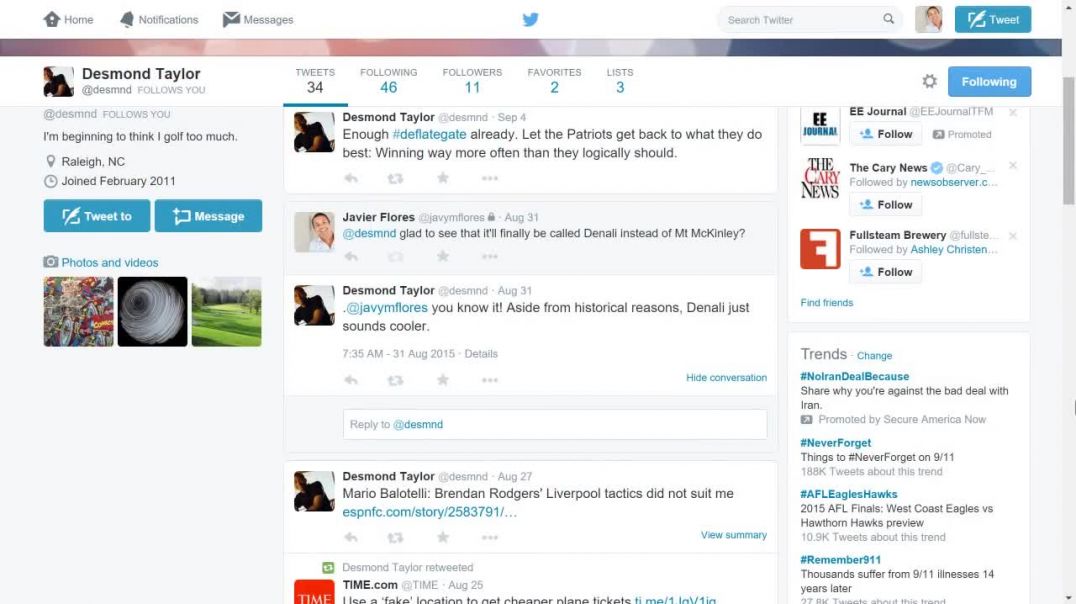The width and height of the screenshot is (1076, 604).
Task: Expand View summary on Balotelli tweet
Action: click(734, 535)
